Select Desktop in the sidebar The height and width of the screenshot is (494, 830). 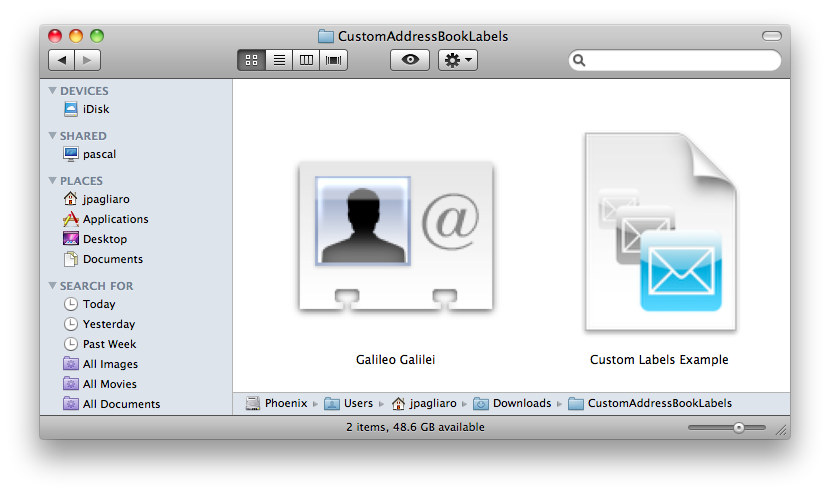[104, 239]
